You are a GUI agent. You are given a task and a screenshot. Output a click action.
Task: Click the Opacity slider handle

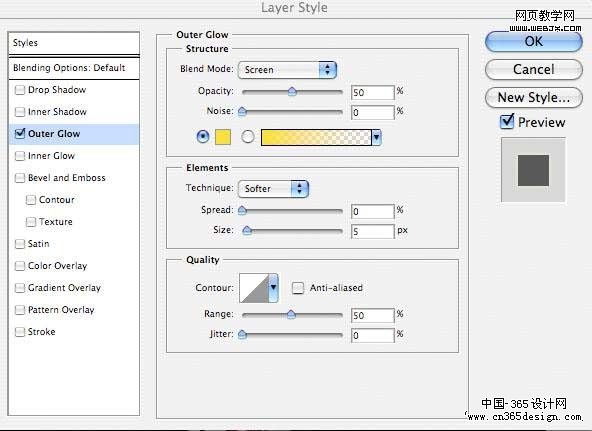pos(292,91)
